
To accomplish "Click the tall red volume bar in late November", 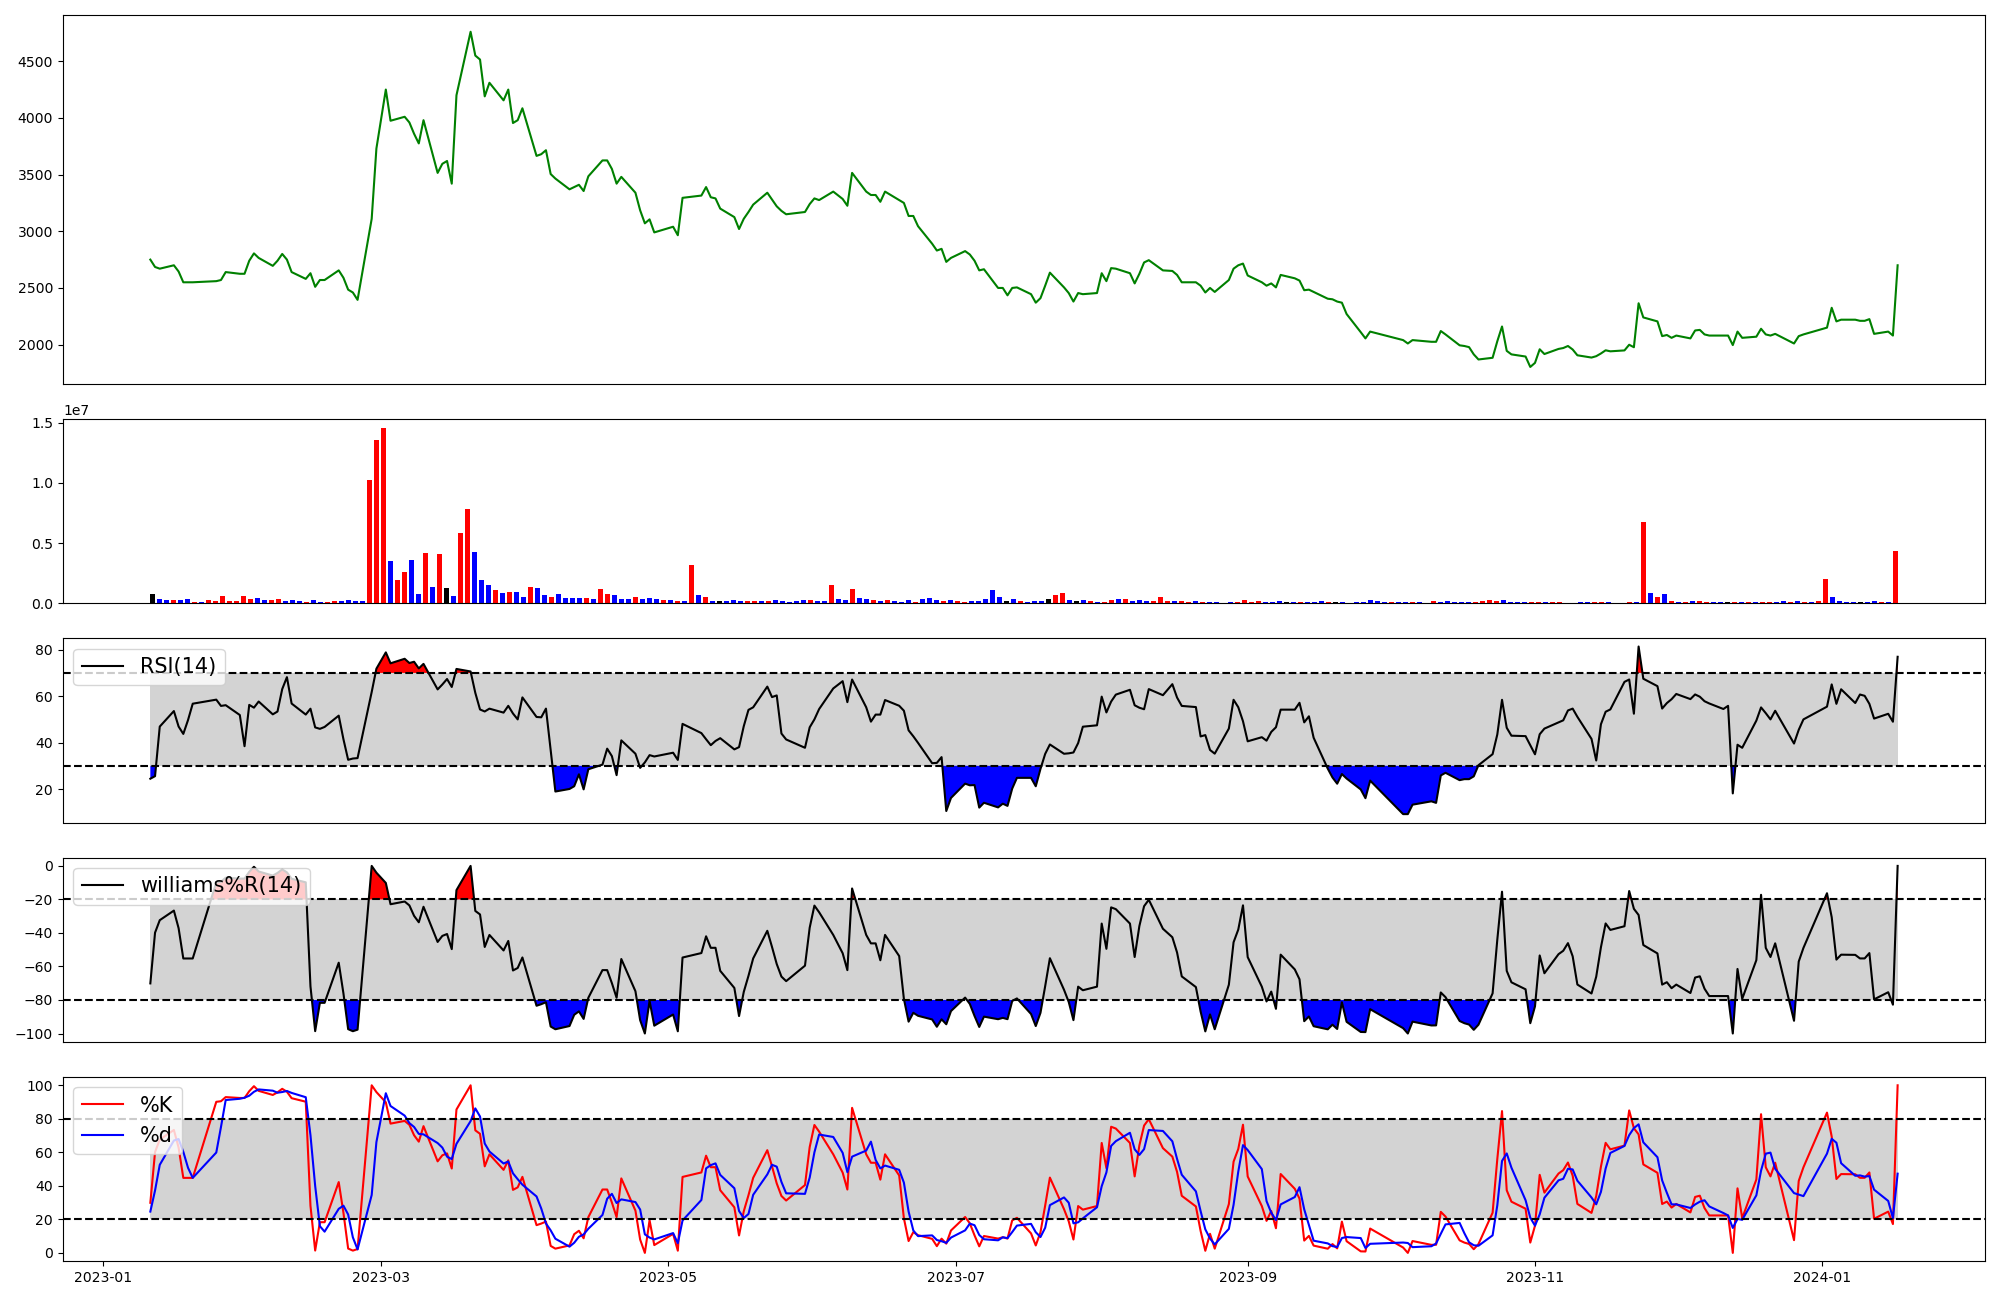I will tap(1643, 563).
